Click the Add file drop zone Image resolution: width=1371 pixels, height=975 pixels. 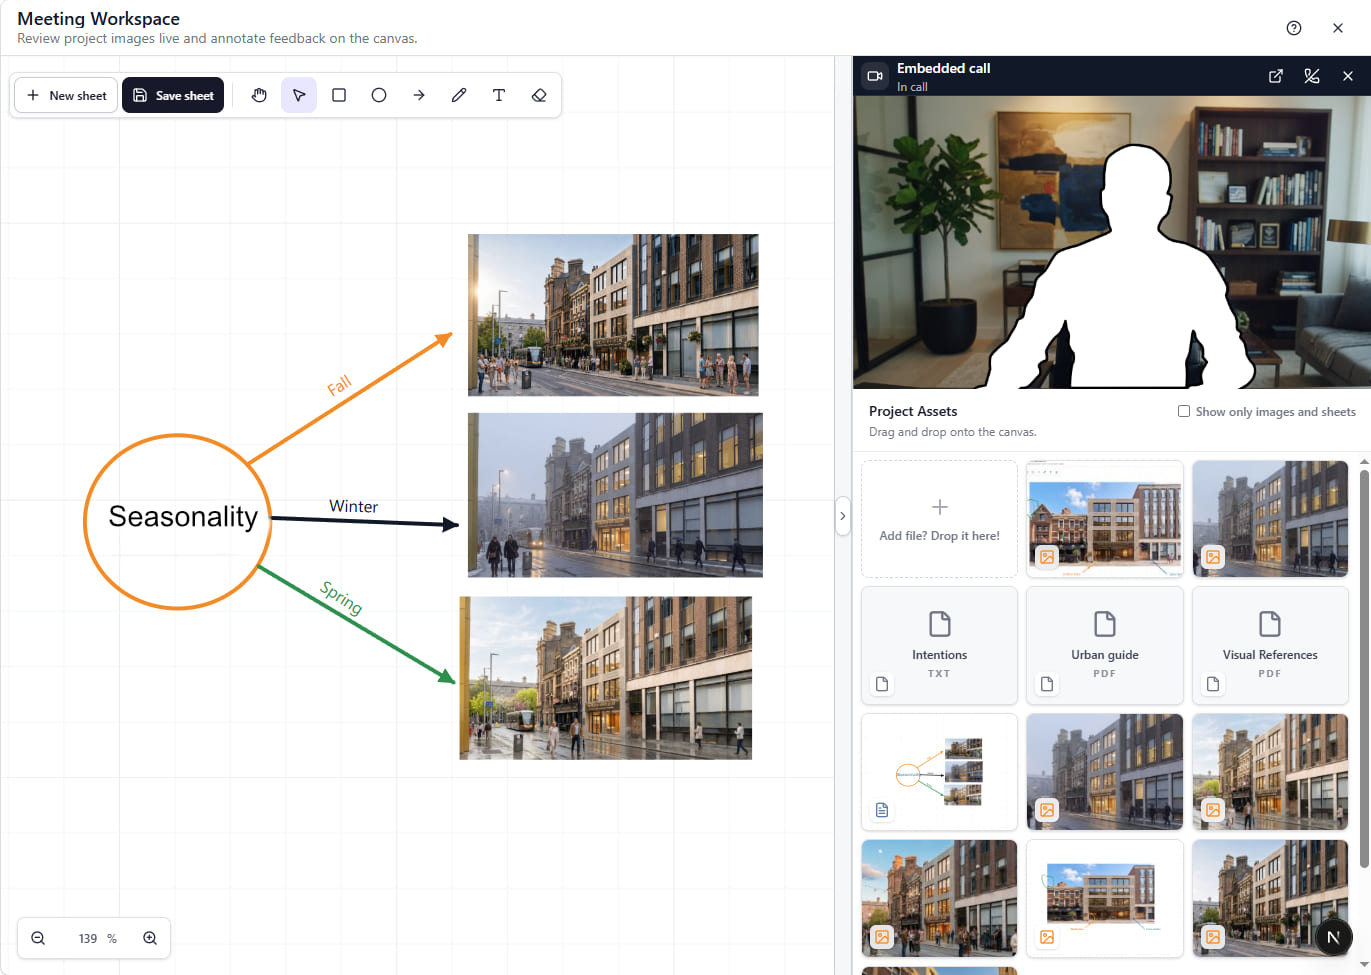coord(939,519)
